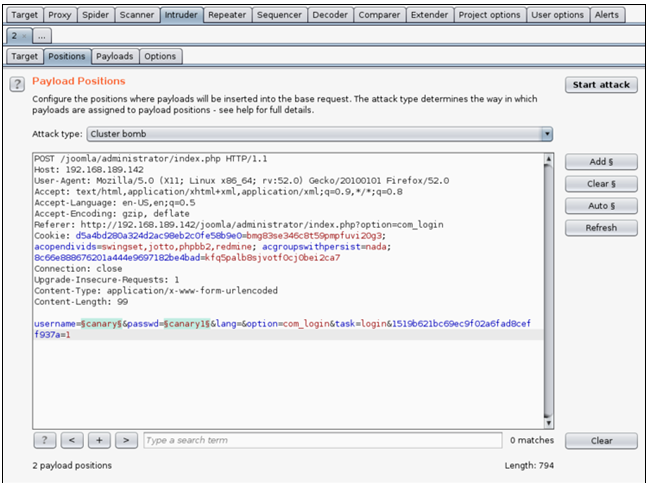Open the User options tab
Image resolution: width=647 pixels, height=483 pixels.
click(x=557, y=15)
